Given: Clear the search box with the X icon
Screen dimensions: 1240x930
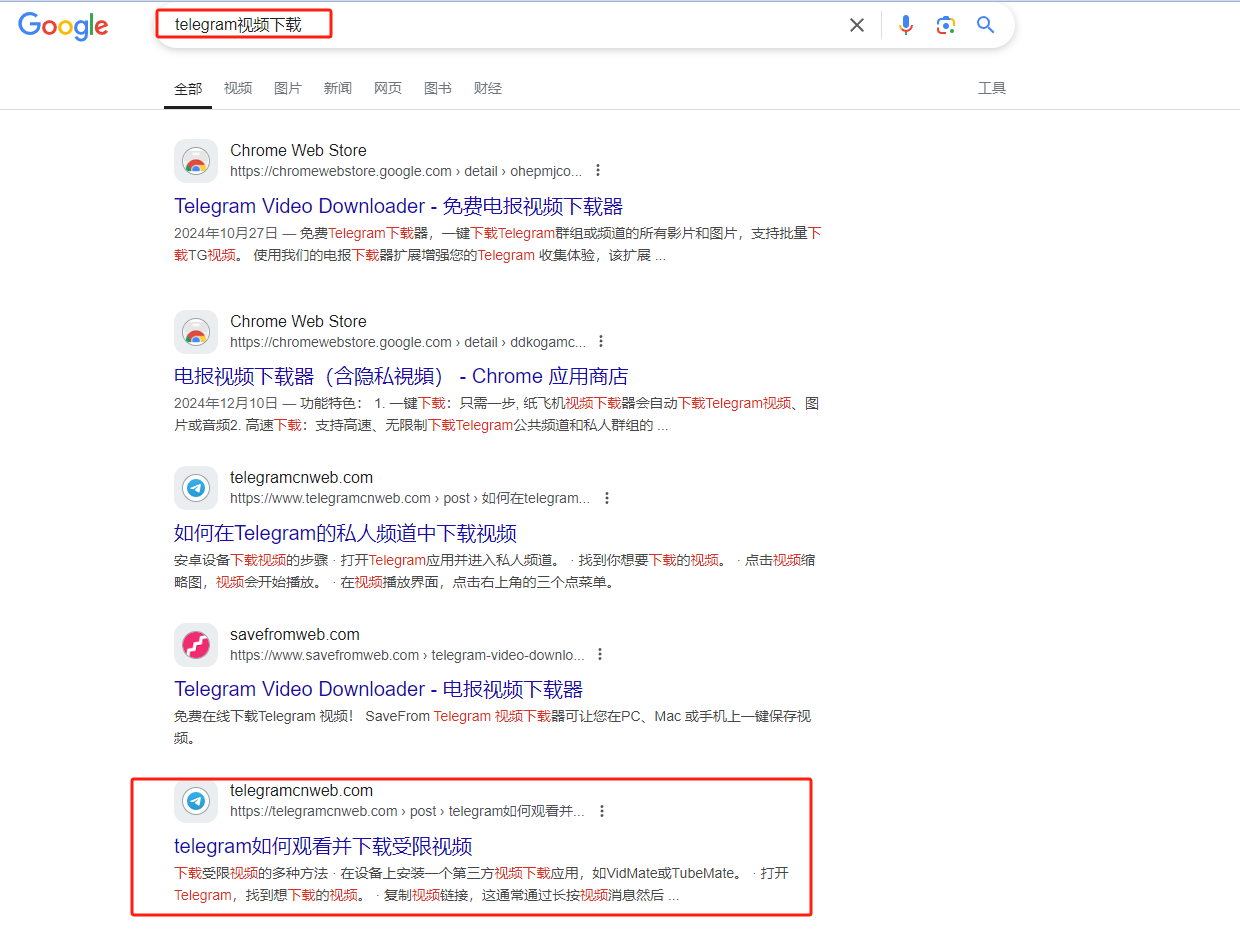Looking at the screenshot, I should coord(857,25).
